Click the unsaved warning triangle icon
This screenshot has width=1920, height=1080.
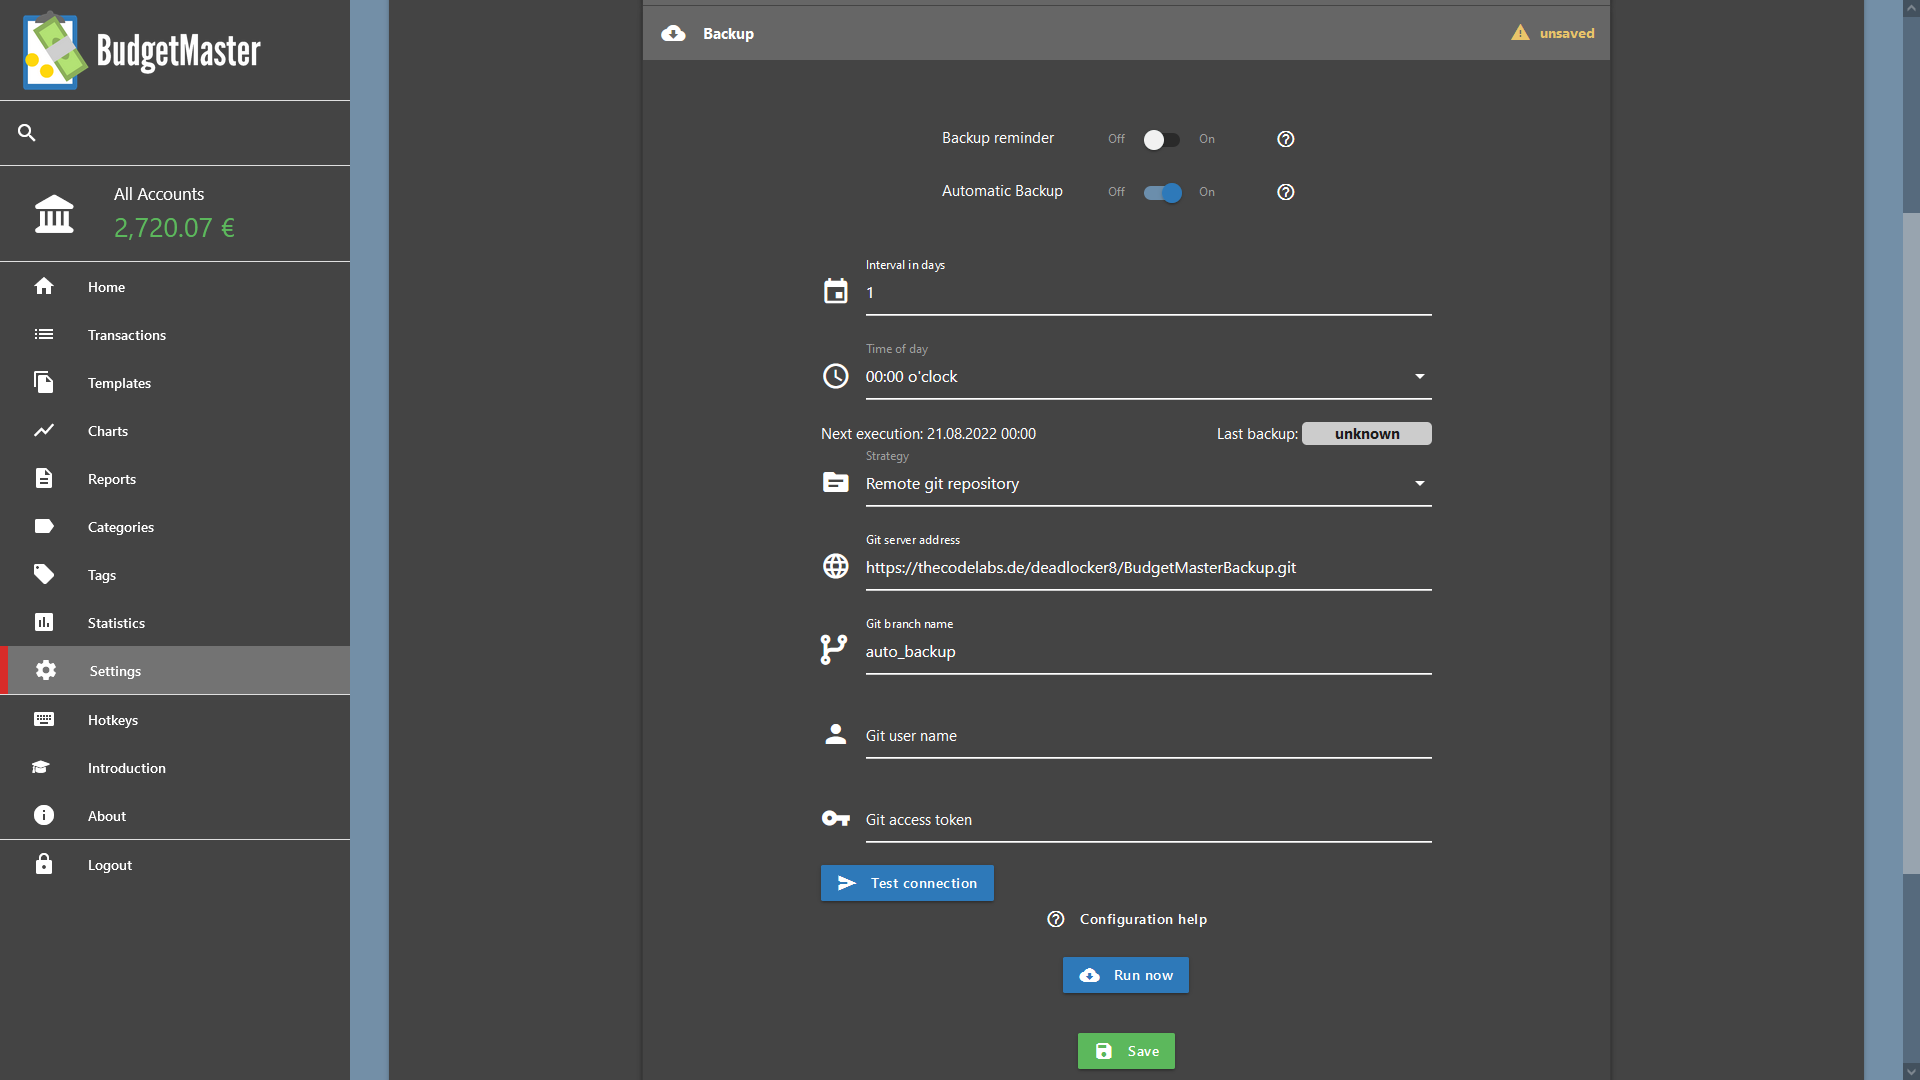1520,33
